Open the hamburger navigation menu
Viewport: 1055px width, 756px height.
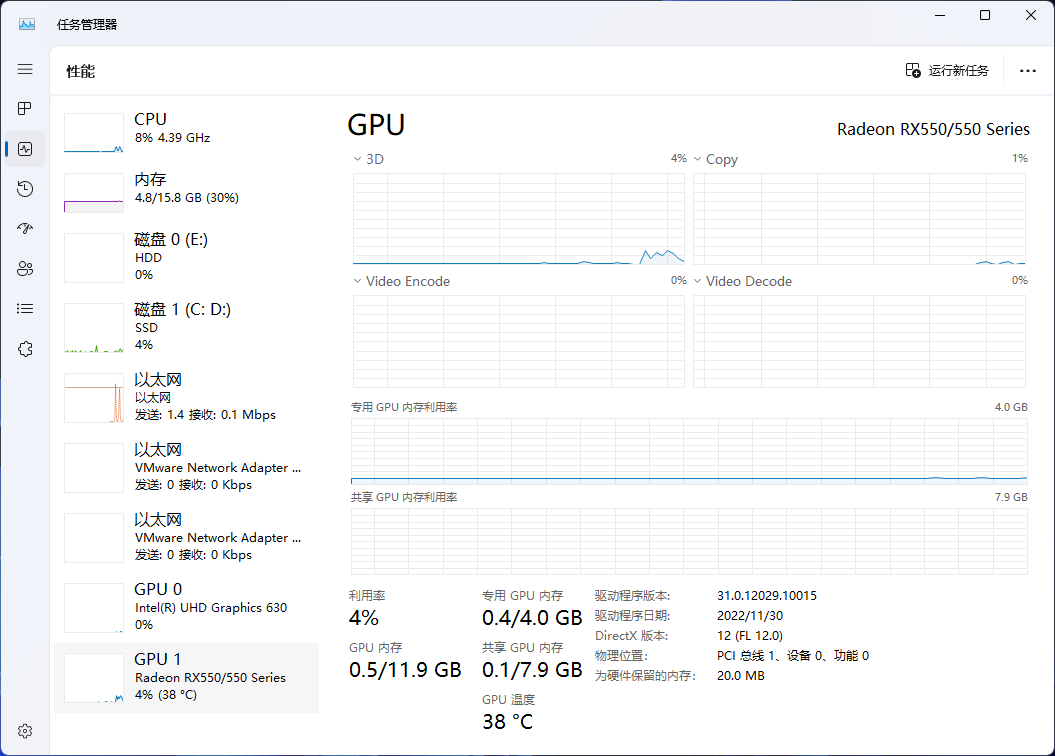[25, 69]
